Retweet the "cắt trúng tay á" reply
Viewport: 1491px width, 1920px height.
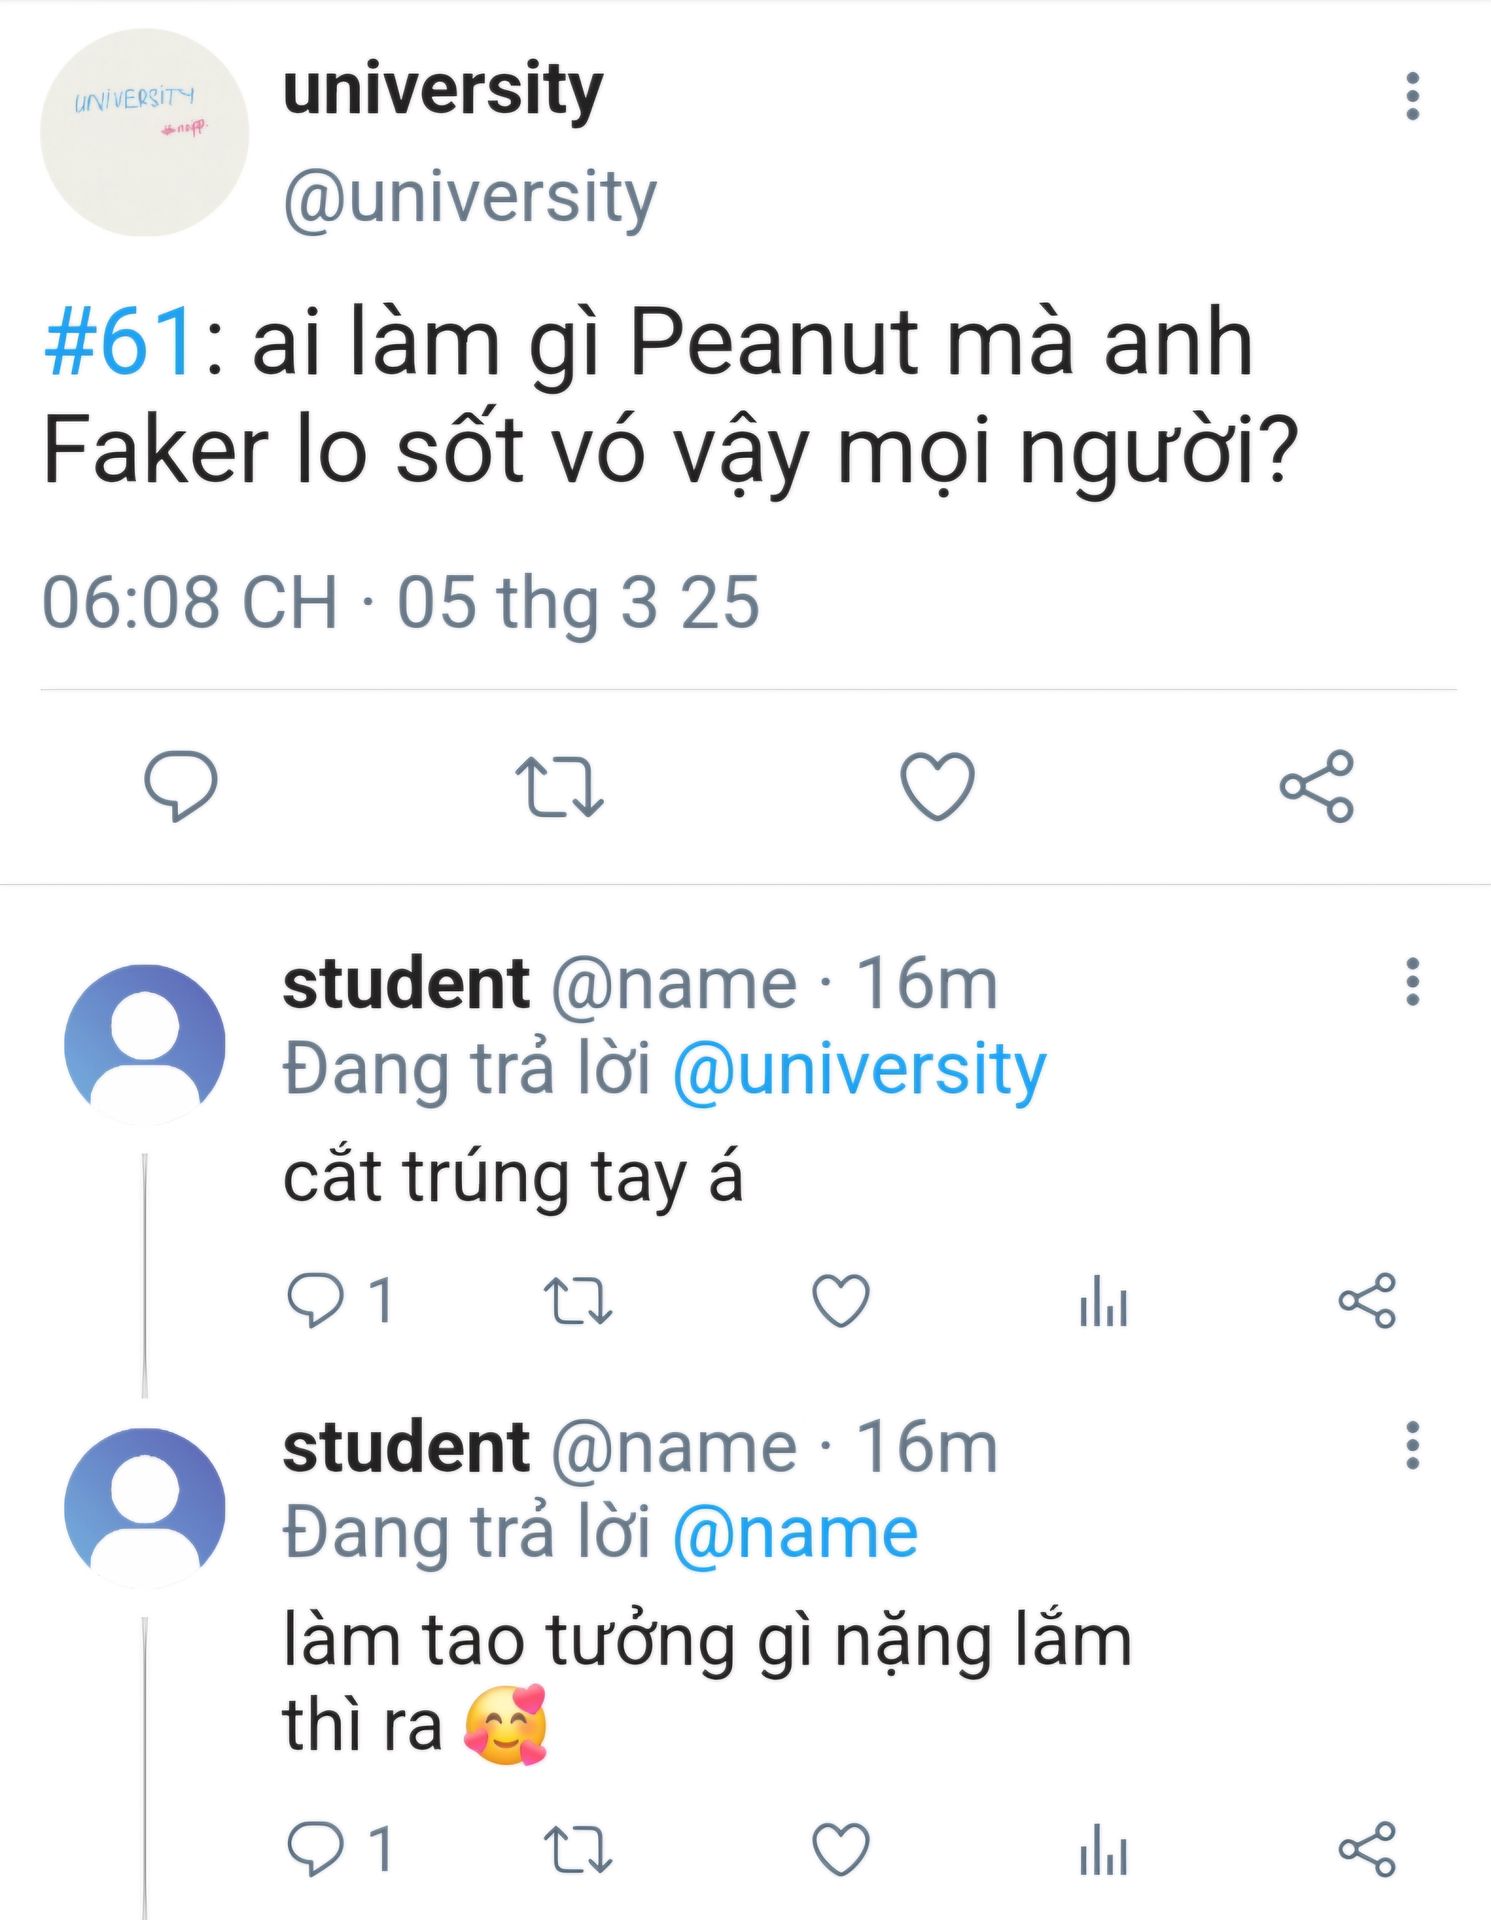click(x=578, y=1300)
